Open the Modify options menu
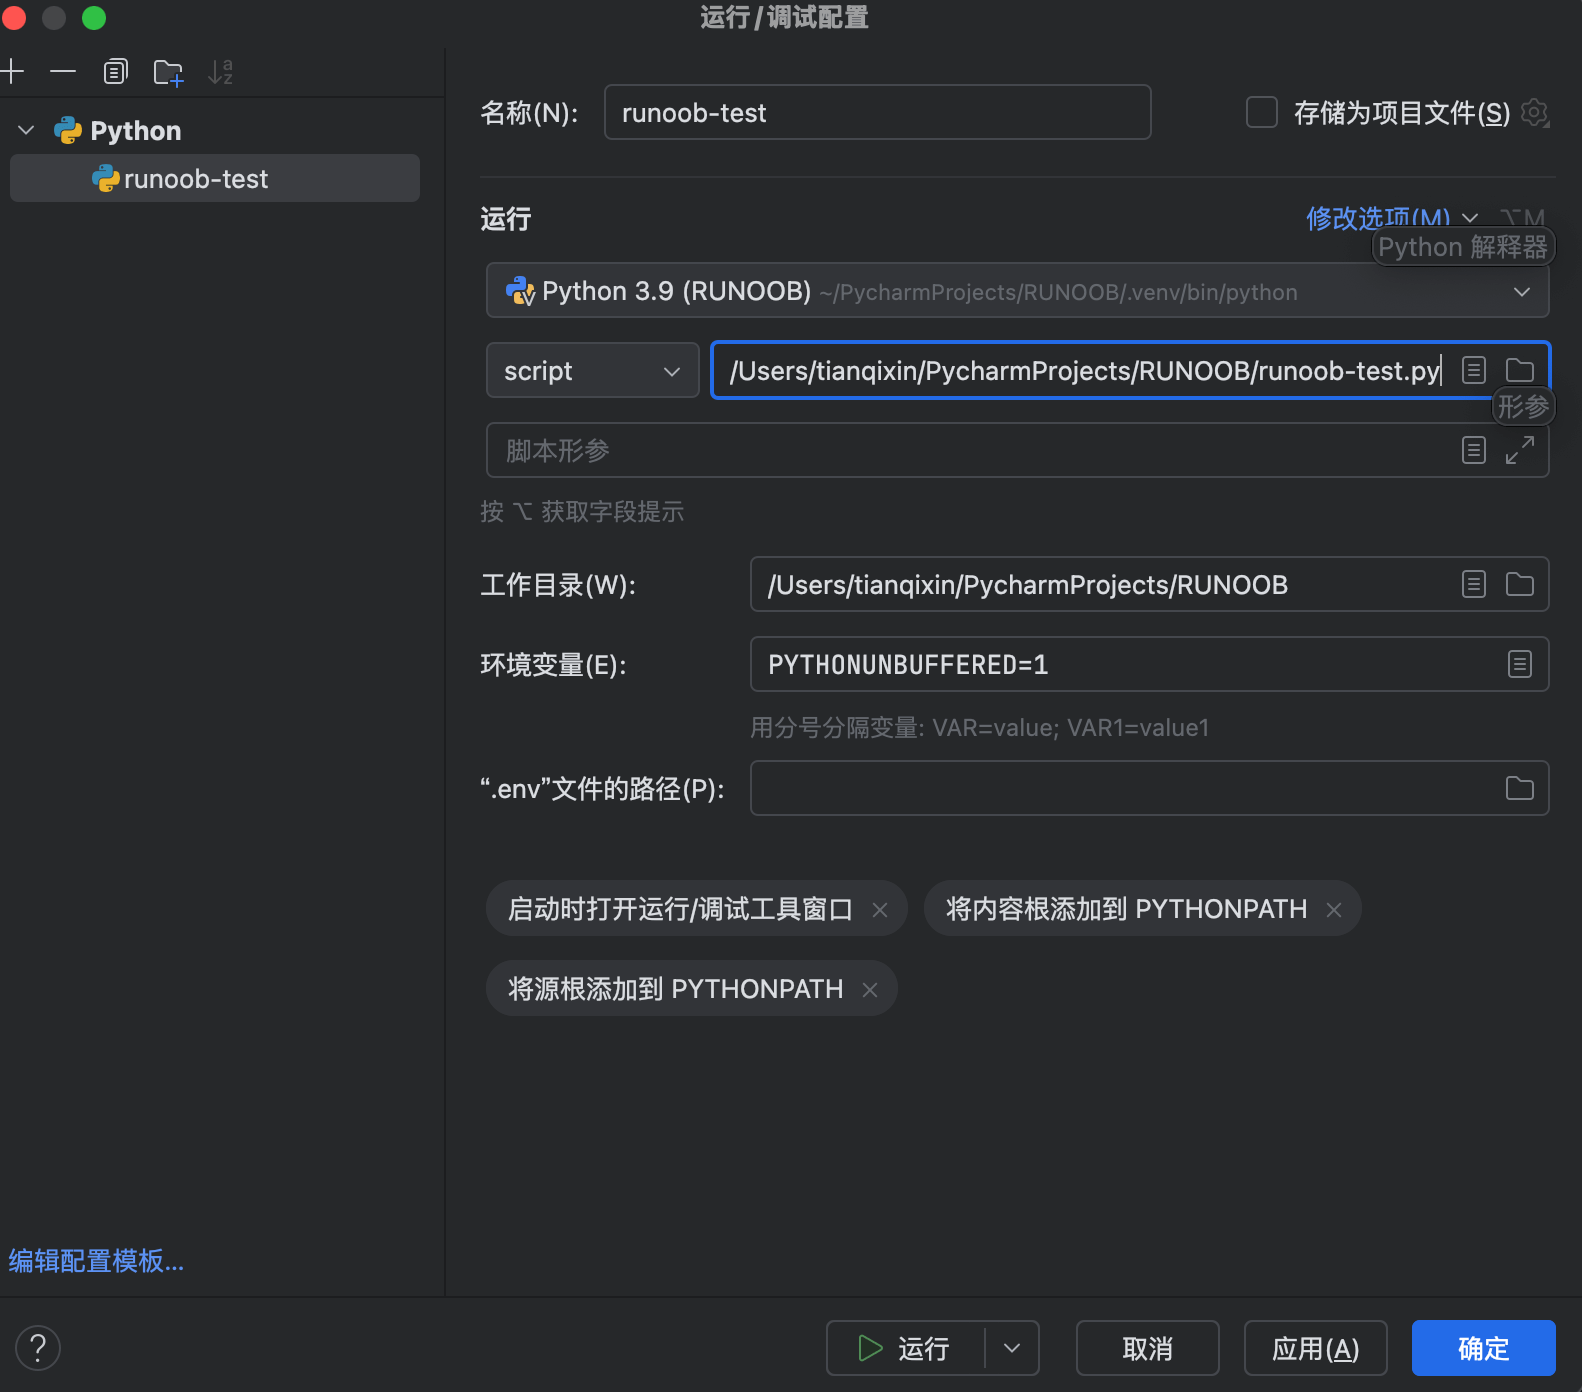The height and width of the screenshot is (1392, 1582). pyautogui.click(x=1390, y=218)
